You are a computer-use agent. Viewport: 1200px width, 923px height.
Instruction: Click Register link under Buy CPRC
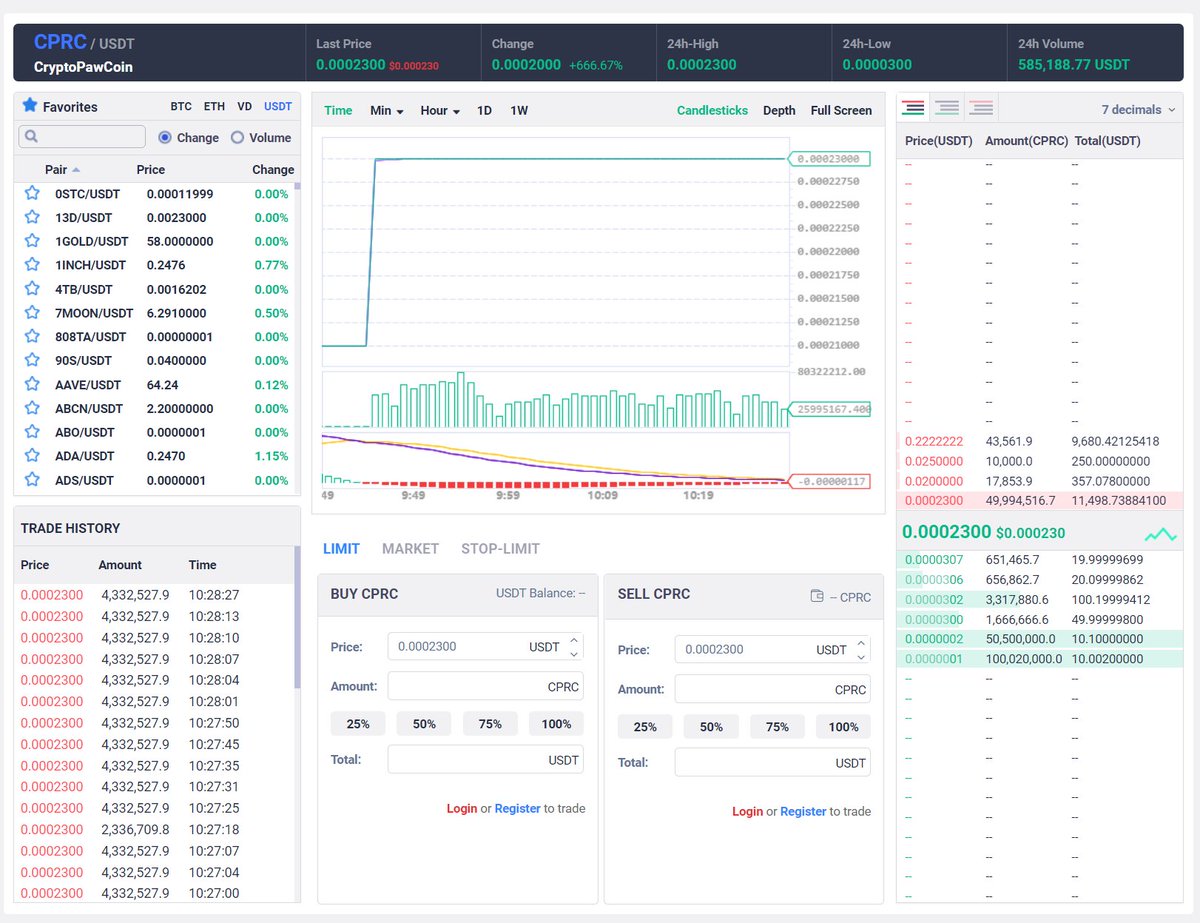point(517,808)
